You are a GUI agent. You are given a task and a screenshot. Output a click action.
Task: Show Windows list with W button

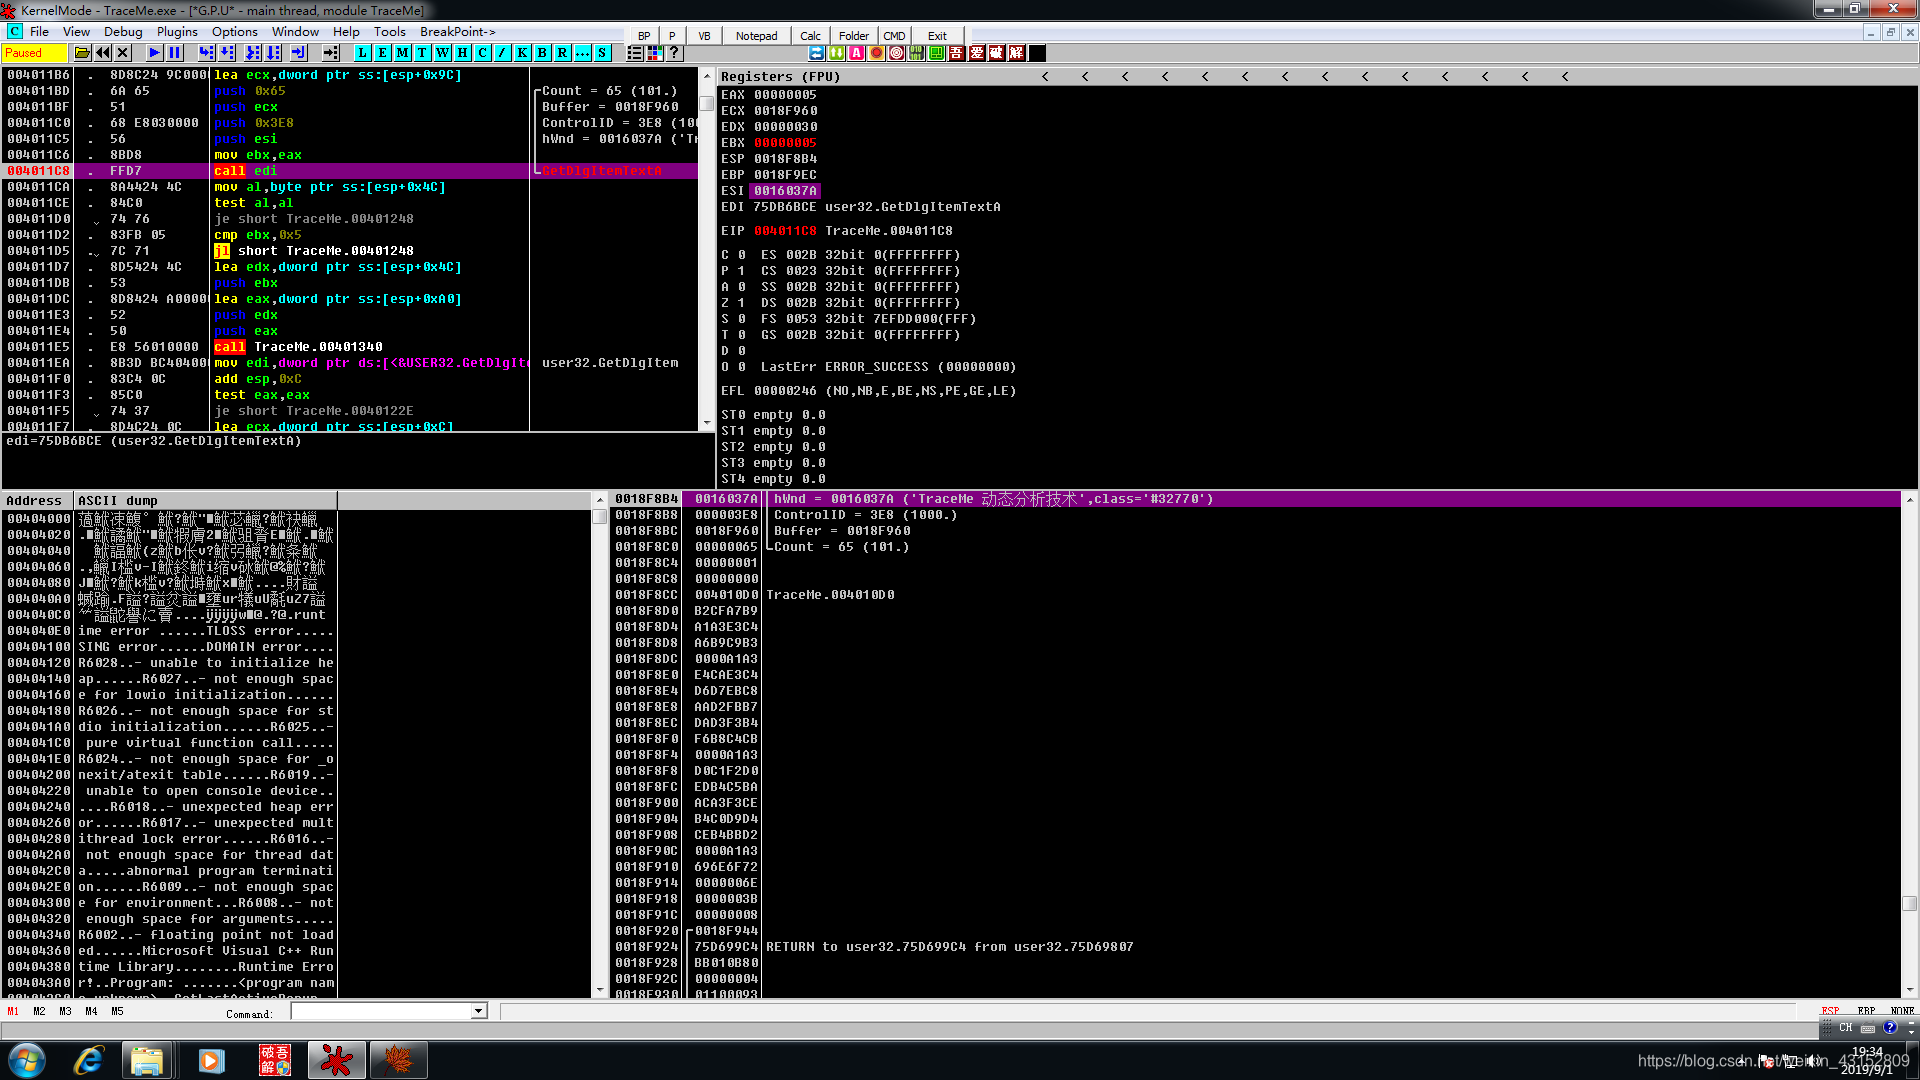(x=443, y=53)
